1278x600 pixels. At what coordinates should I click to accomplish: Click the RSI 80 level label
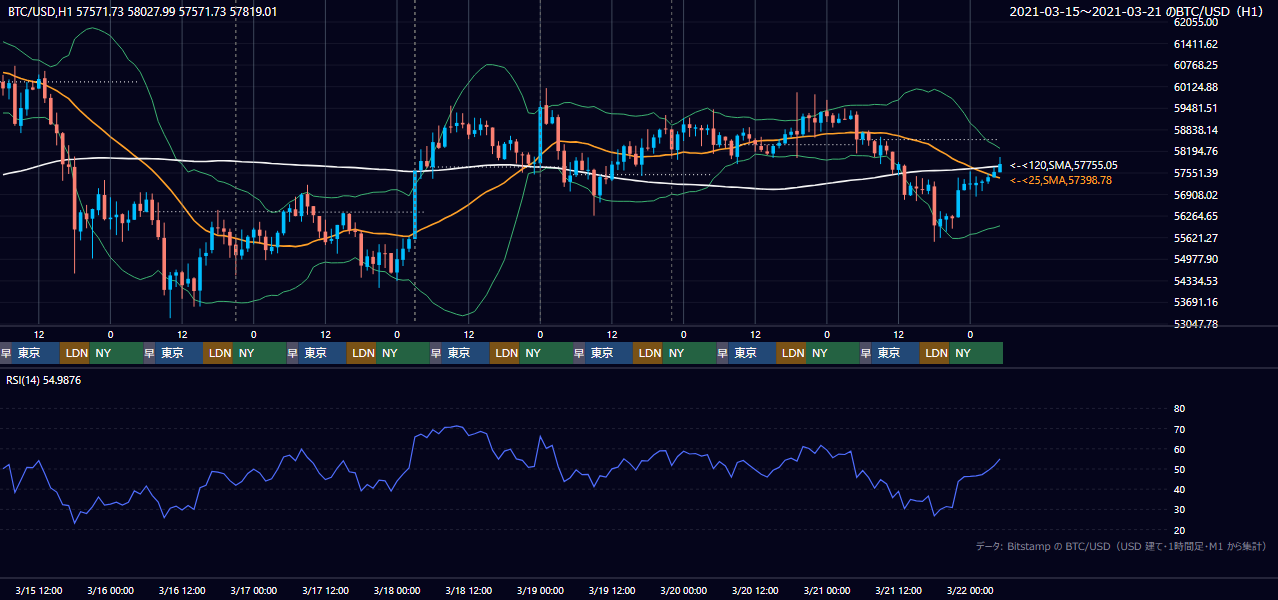[1179, 409]
